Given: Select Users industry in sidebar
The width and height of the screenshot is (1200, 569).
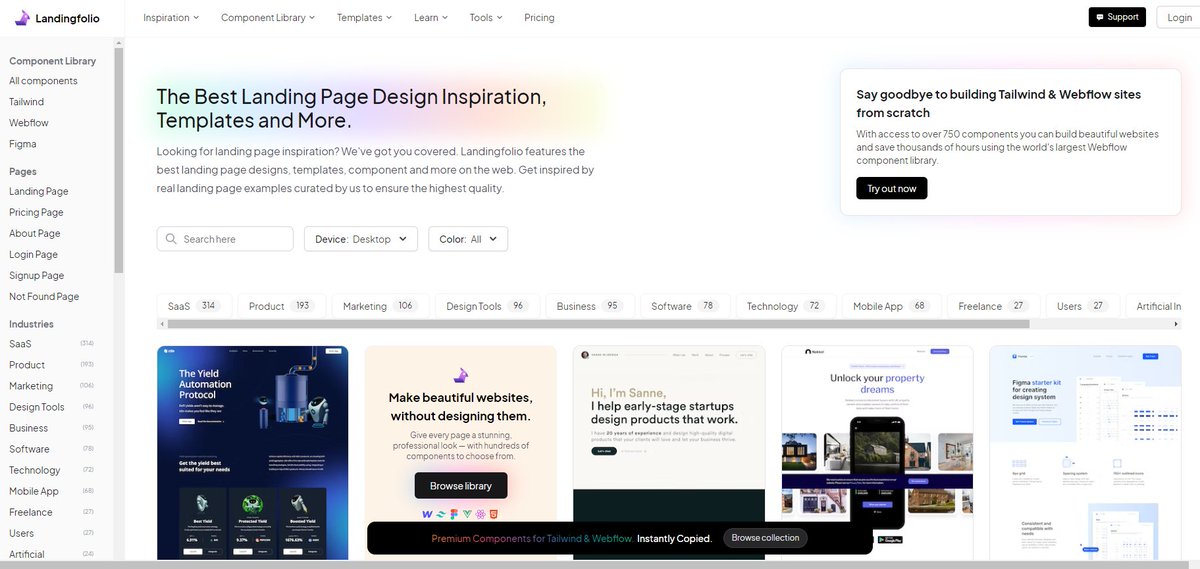Looking at the screenshot, I should pos(52,533).
